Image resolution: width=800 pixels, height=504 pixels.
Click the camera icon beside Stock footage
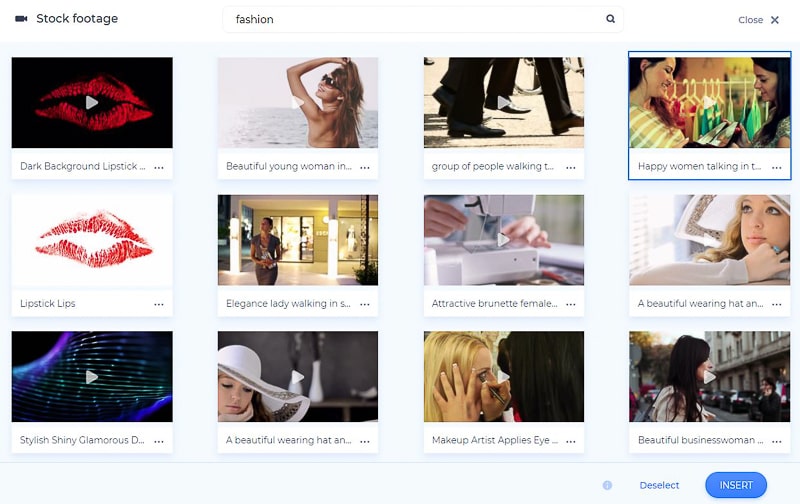(x=21, y=19)
